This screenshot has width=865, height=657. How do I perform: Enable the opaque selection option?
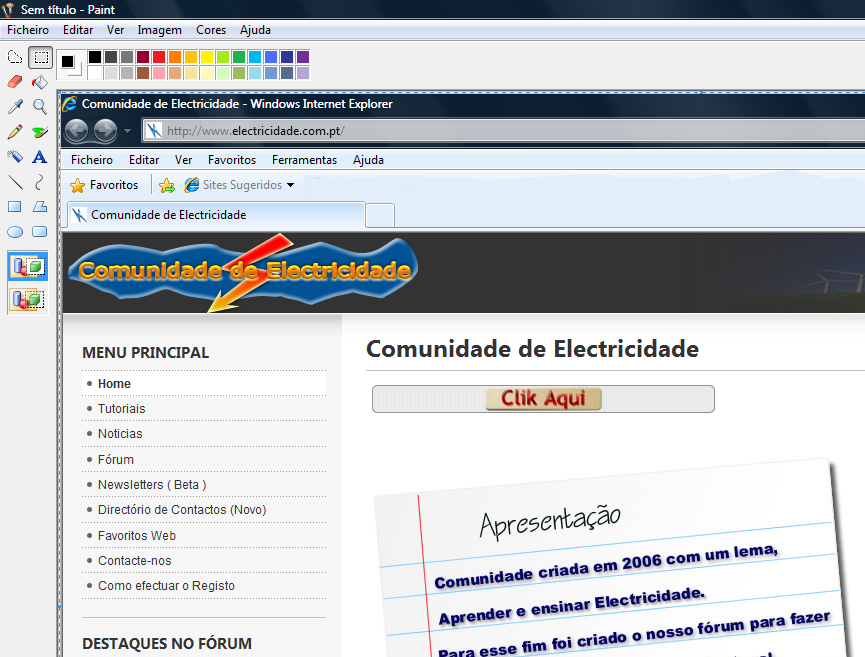[28, 266]
